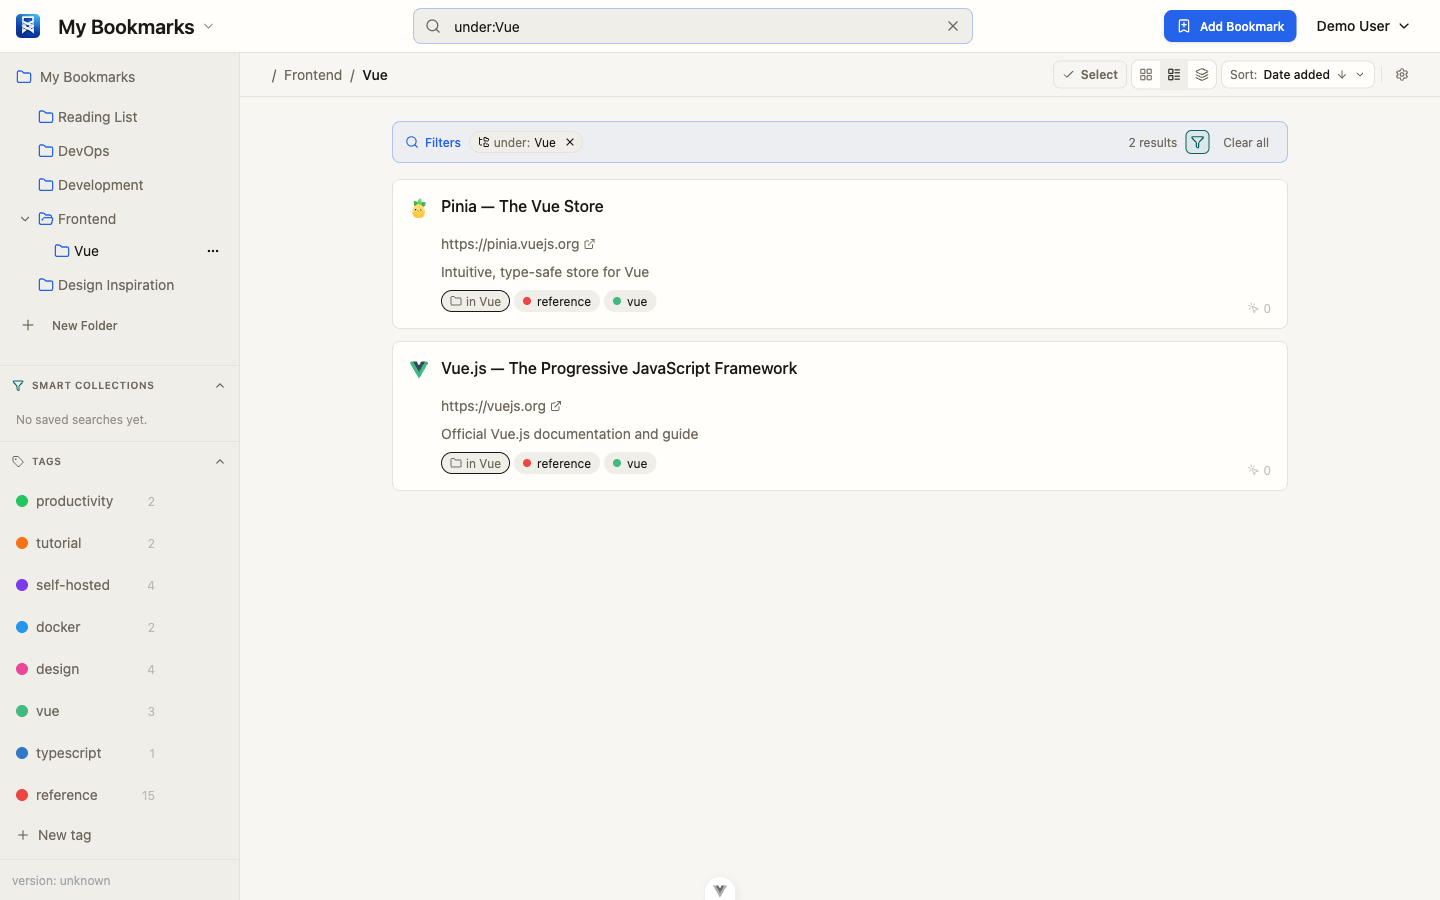Click Frontend in the breadcrumb
This screenshot has width=1440, height=900.
(x=313, y=75)
